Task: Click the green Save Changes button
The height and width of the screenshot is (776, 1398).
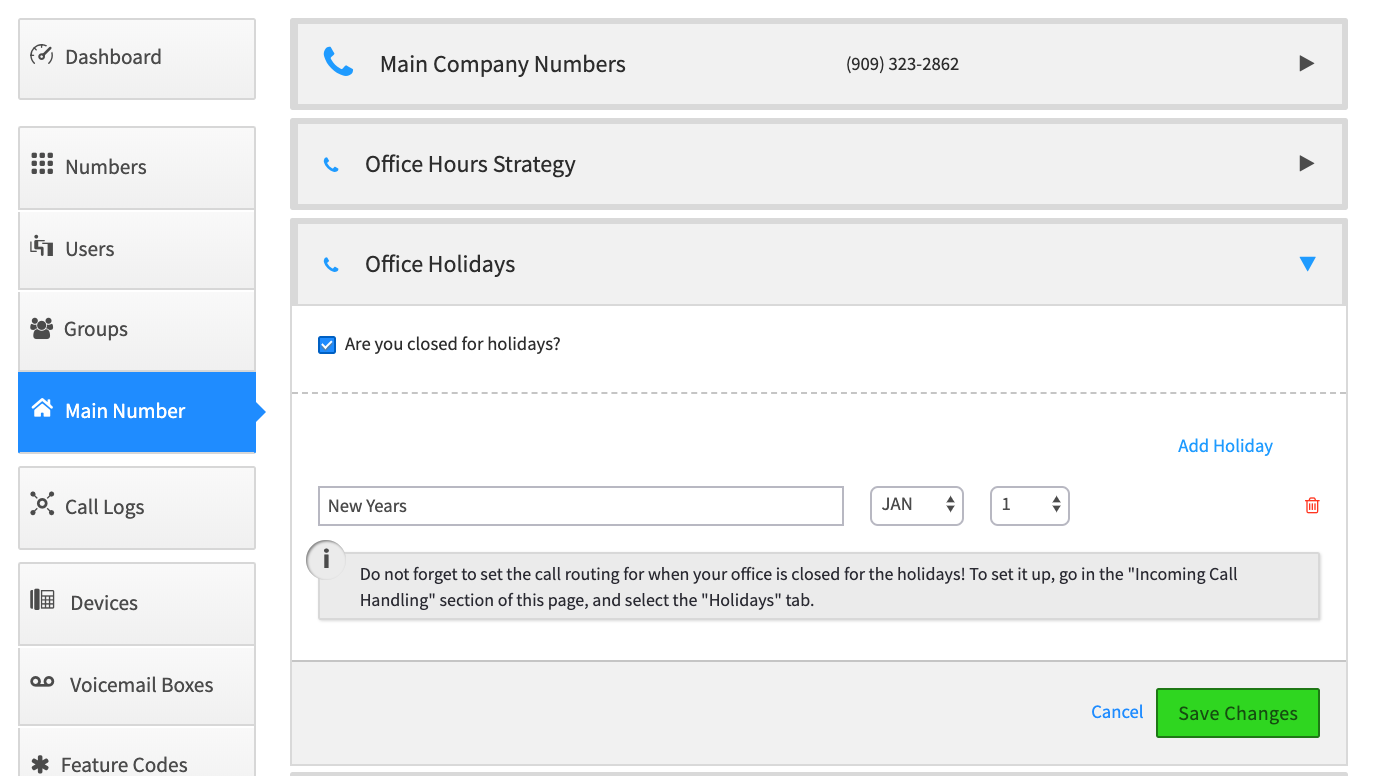Action: pyautogui.click(x=1238, y=713)
